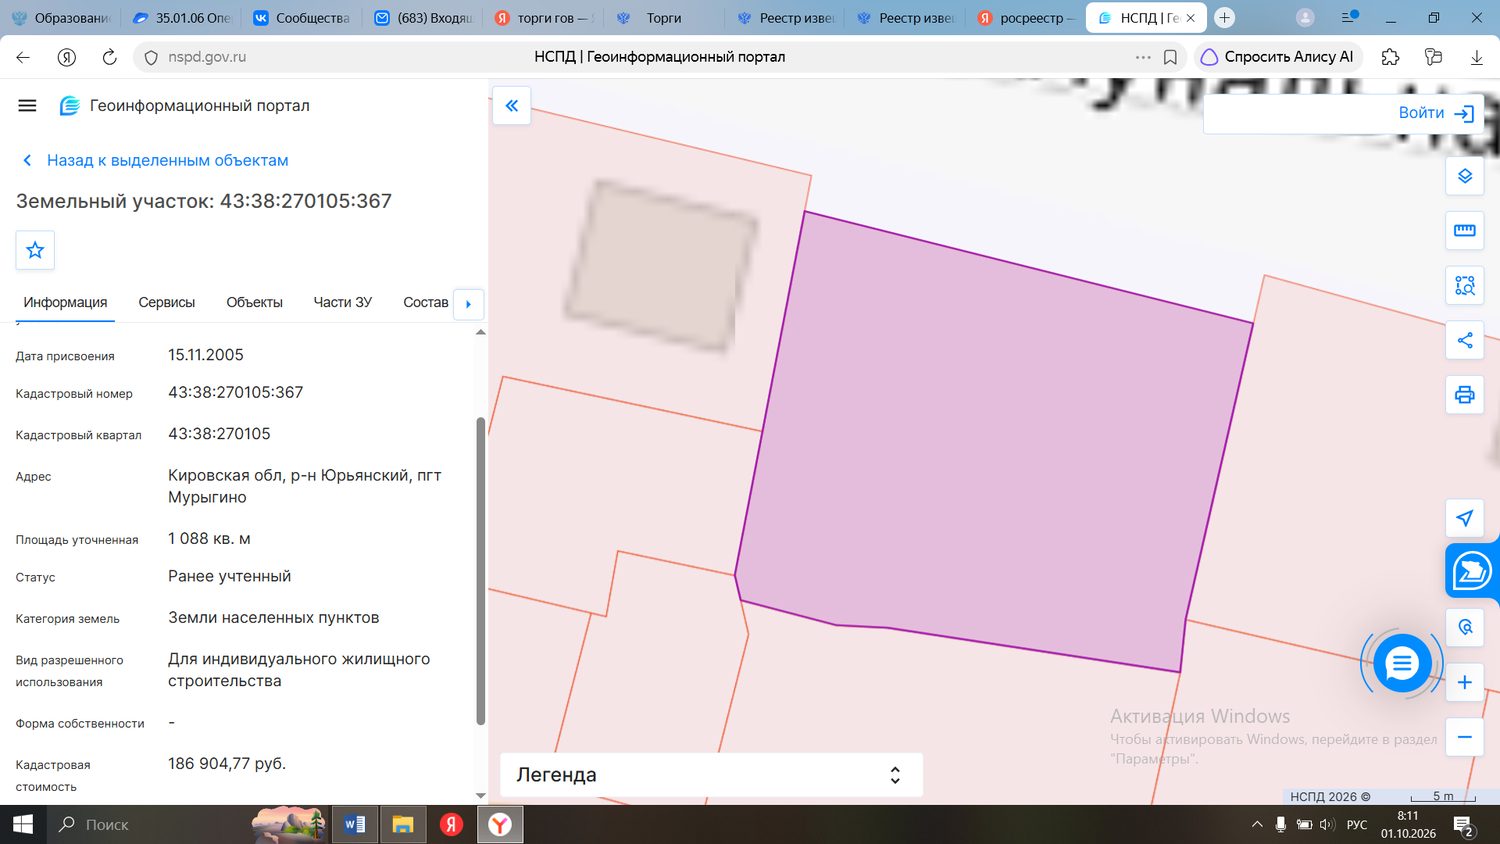This screenshot has height=844, width=1500.
Task: Click the Windows search box Поиск
Action: (x=150, y=825)
